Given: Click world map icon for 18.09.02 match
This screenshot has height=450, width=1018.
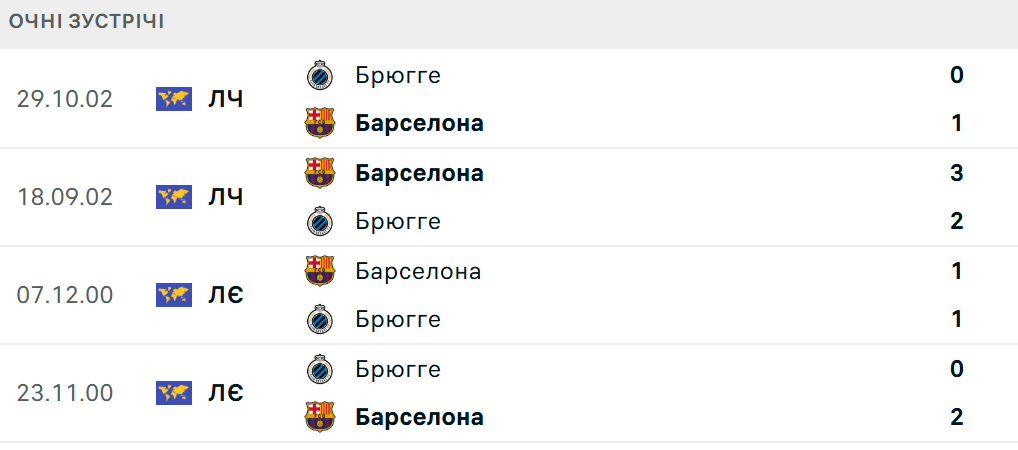Looking at the screenshot, I should [174, 197].
